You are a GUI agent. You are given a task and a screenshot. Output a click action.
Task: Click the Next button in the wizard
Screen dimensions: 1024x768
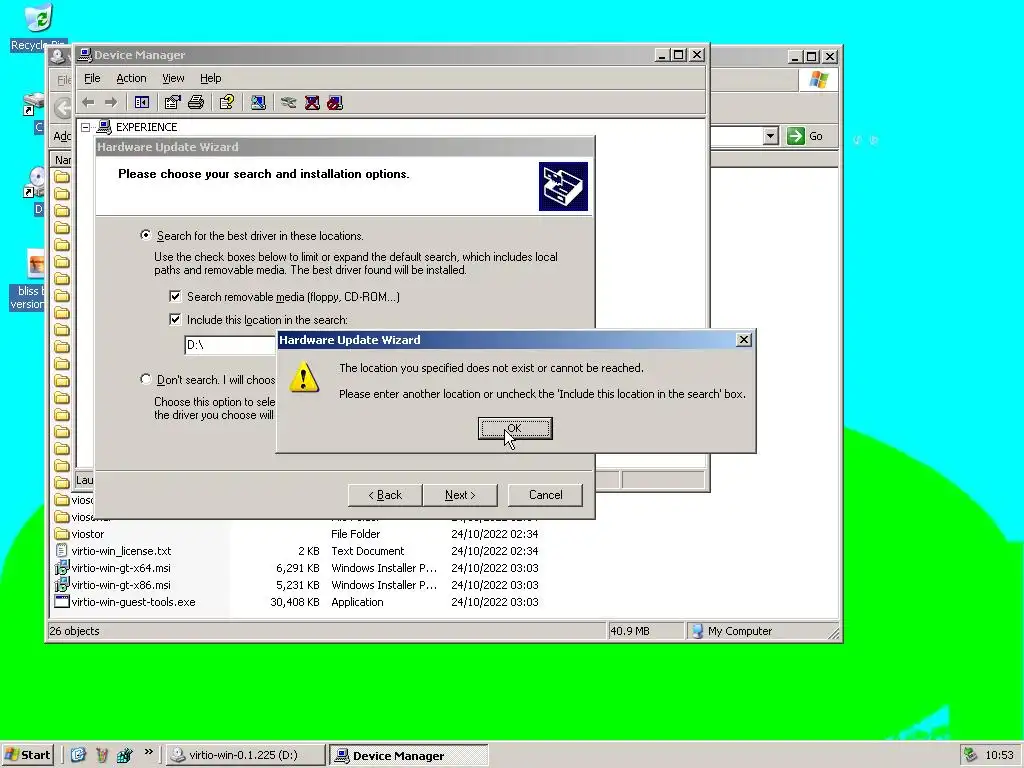click(460, 495)
